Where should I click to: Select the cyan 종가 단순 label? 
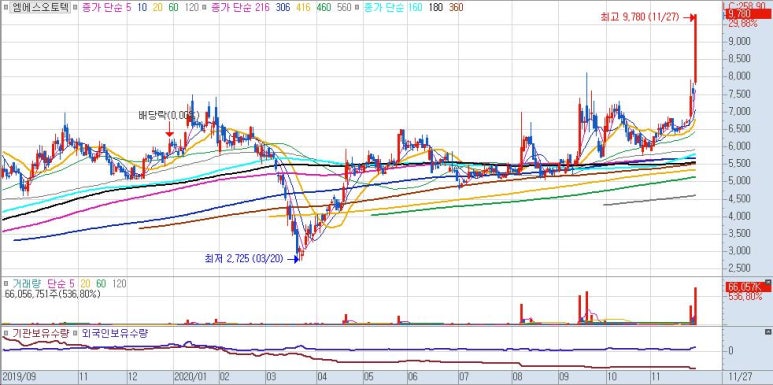click(x=383, y=8)
